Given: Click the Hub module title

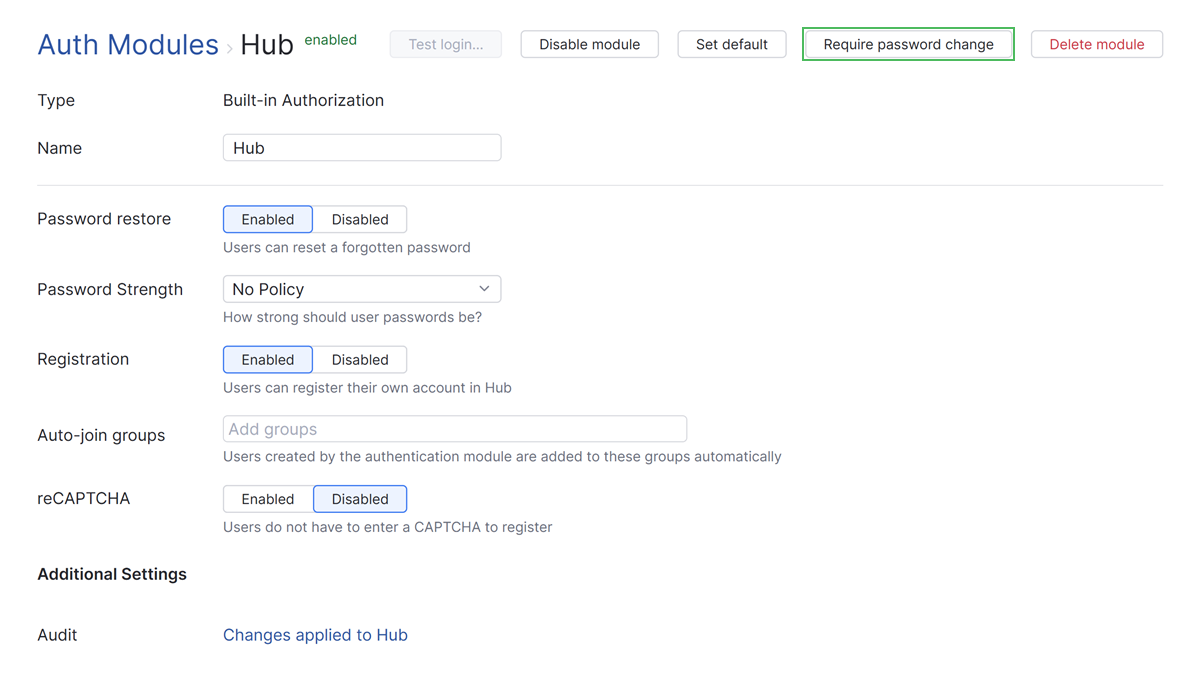Looking at the screenshot, I should pyautogui.click(x=267, y=44).
